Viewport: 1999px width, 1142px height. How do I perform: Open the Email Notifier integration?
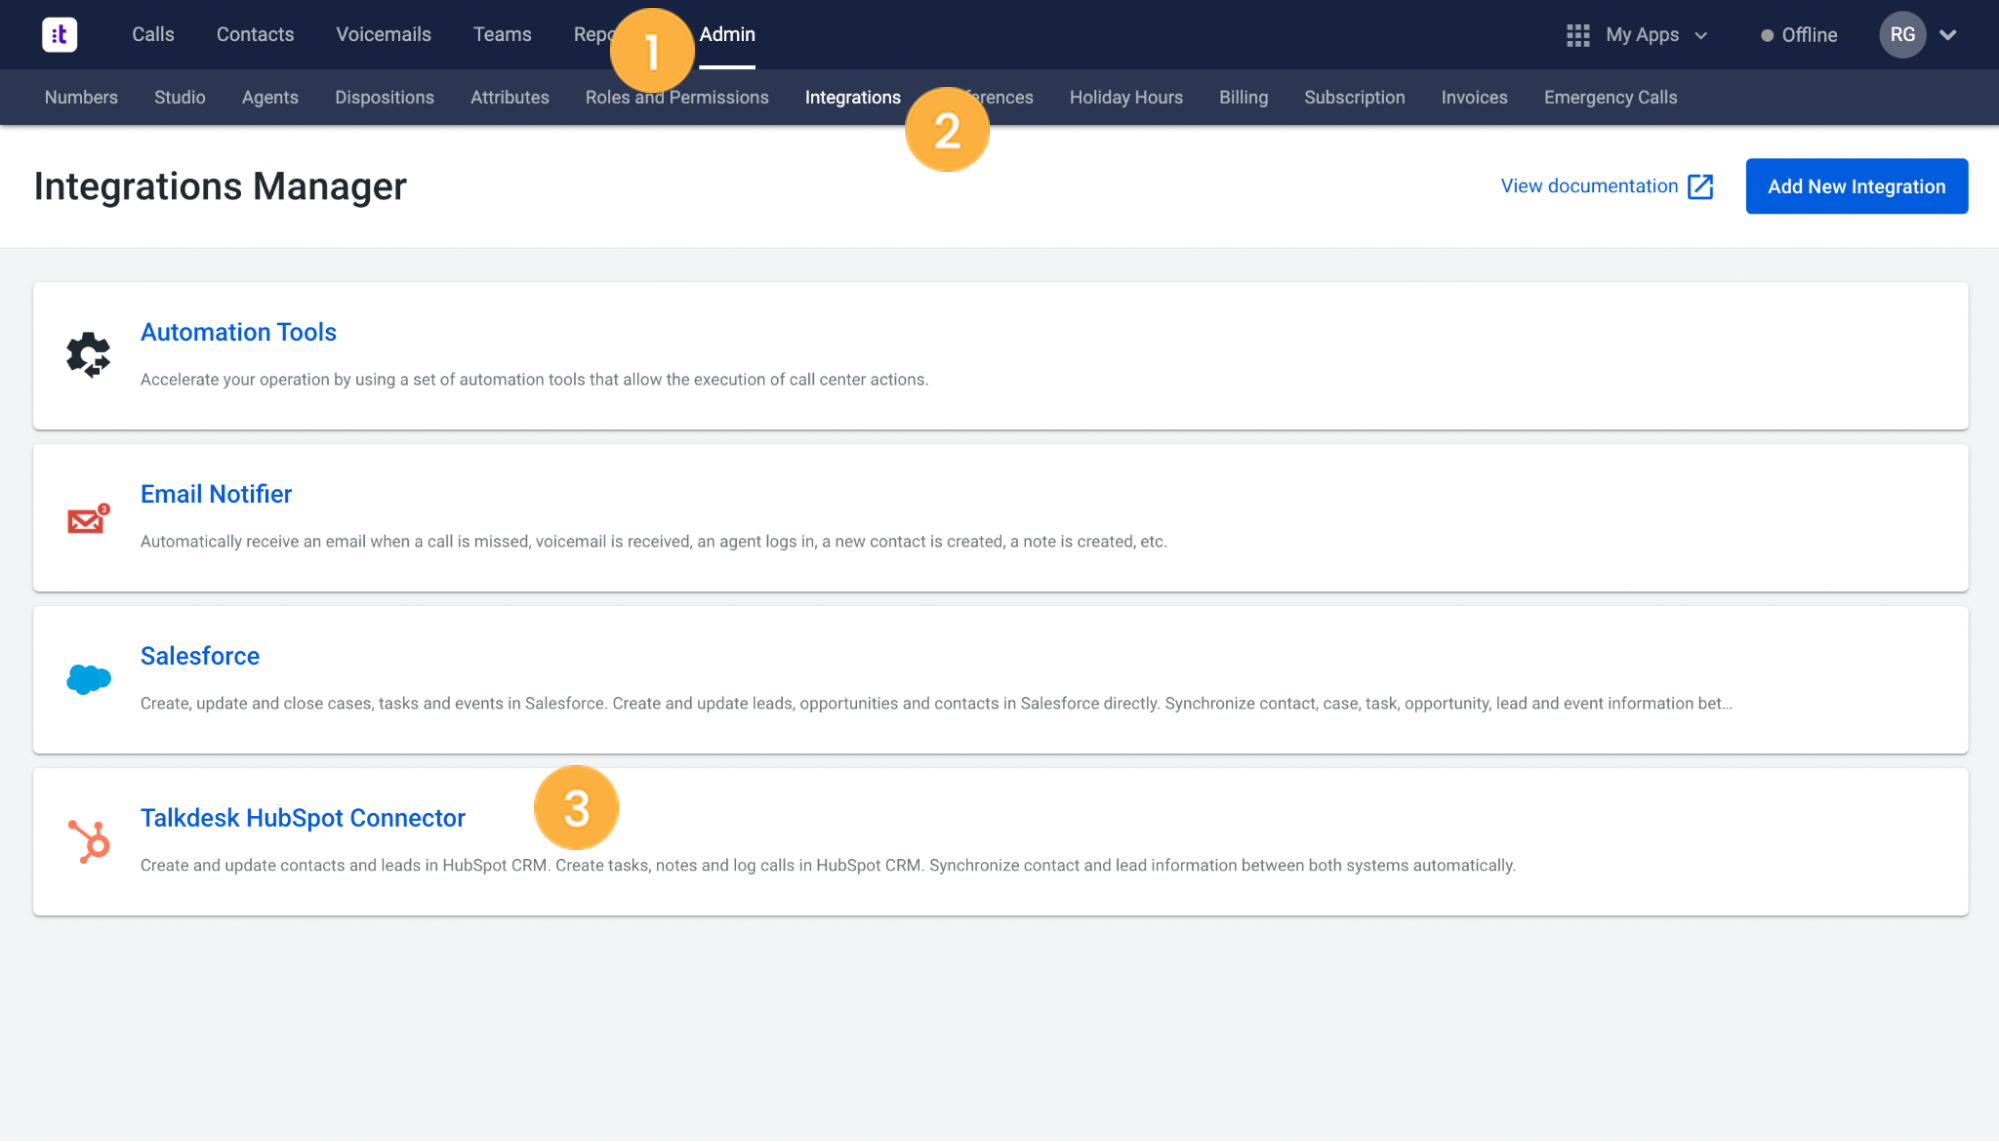[x=216, y=494]
